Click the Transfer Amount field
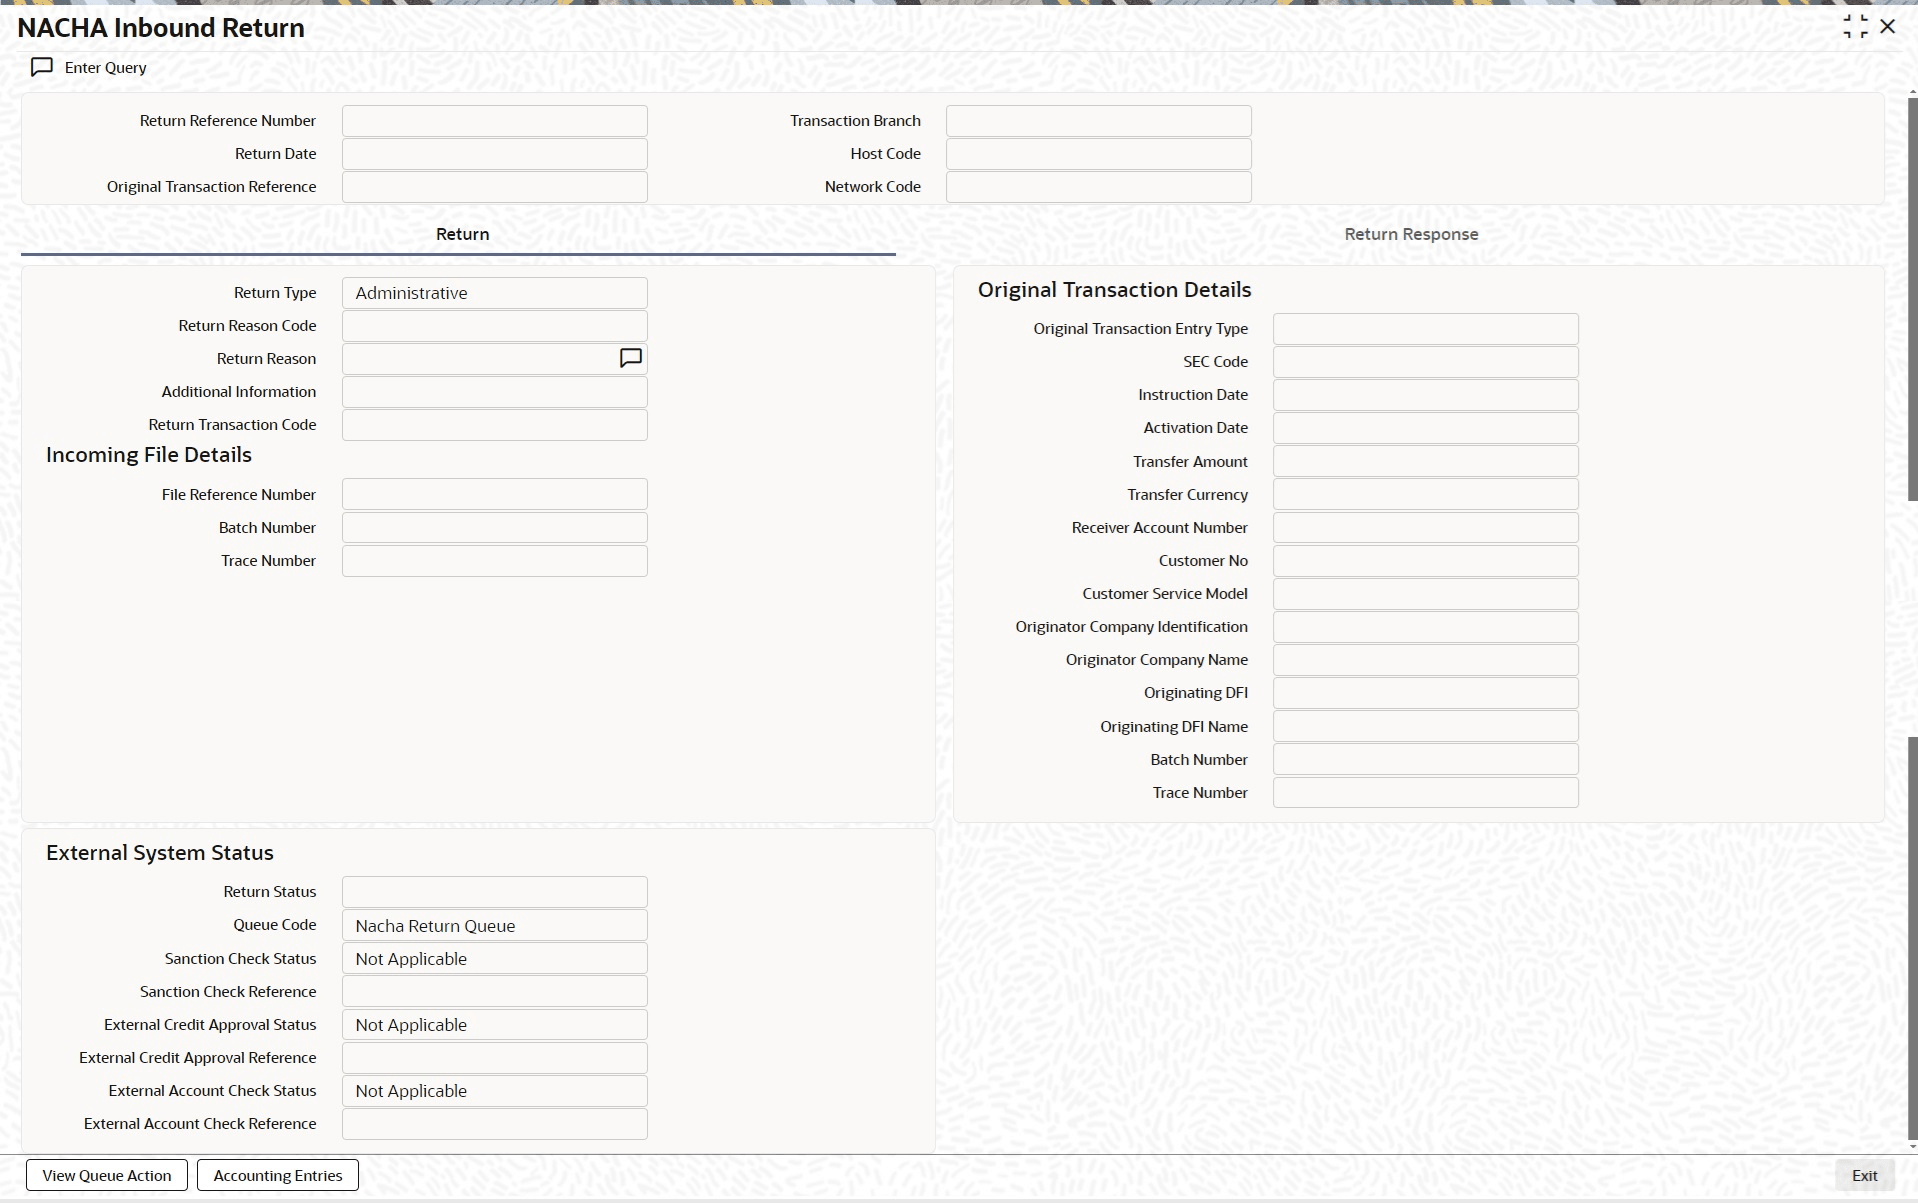Viewport: 1918px width, 1204px height. (x=1426, y=461)
